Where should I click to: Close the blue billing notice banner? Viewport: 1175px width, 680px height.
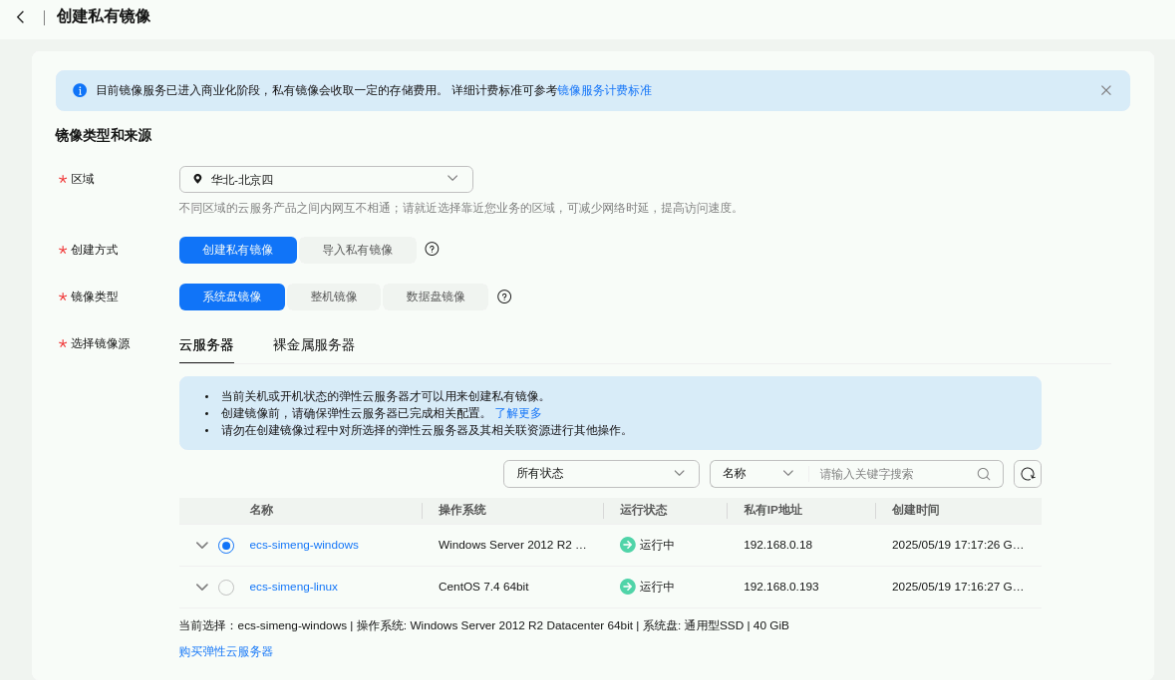1105,90
